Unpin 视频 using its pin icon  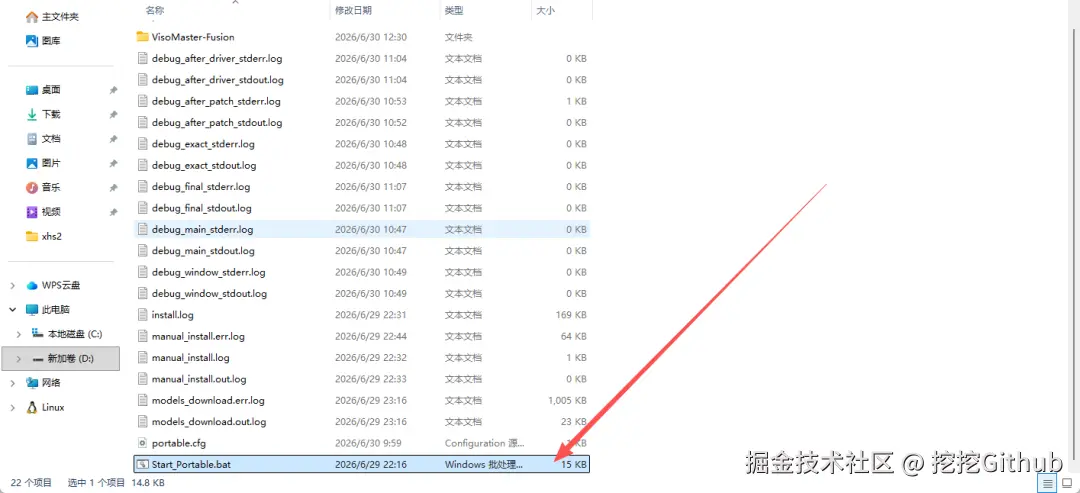pos(113,212)
